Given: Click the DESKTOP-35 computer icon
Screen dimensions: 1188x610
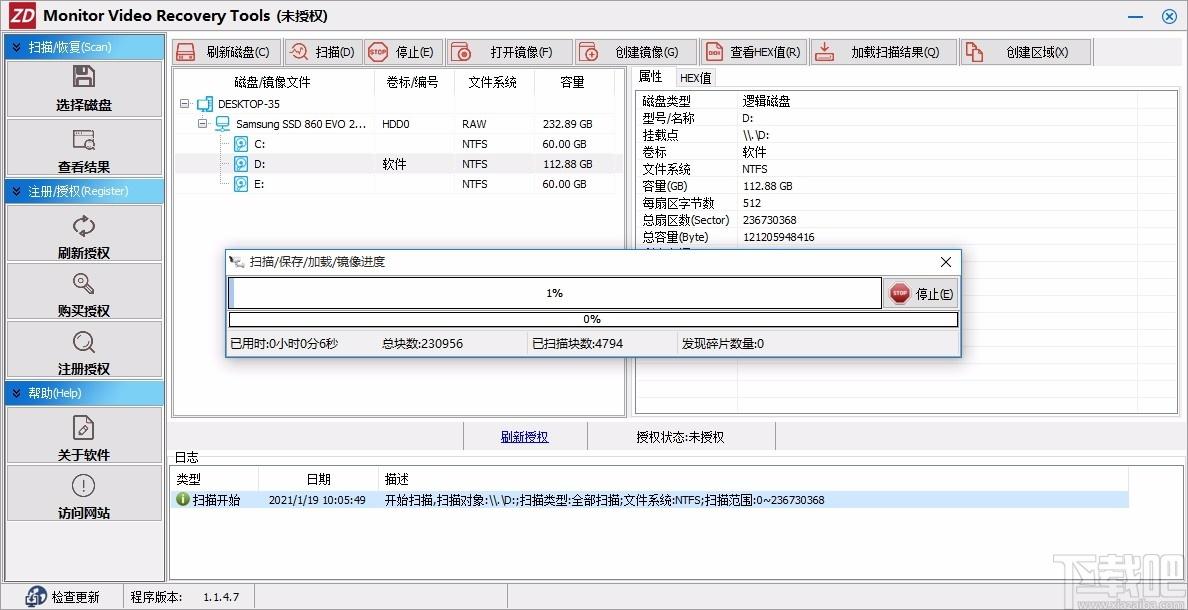Looking at the screenshot, I should point(205,104).
